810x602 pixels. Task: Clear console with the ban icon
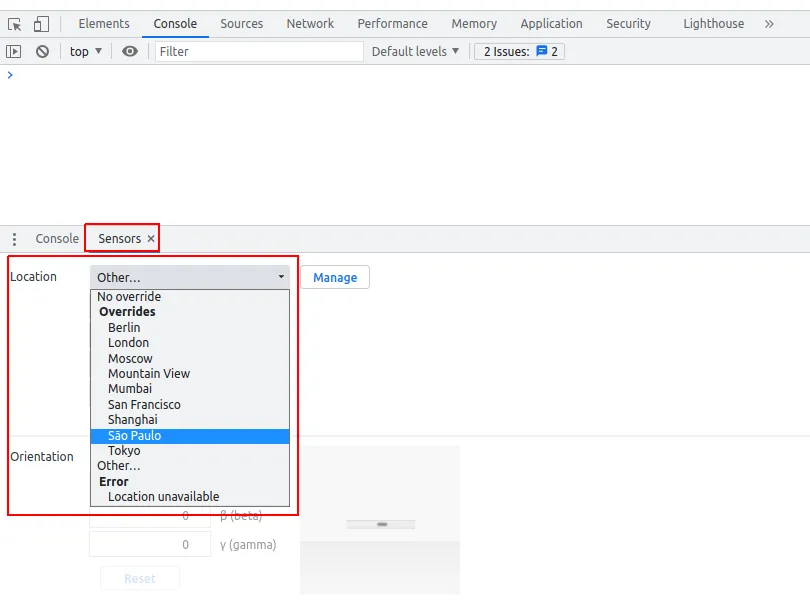point(42,52)
